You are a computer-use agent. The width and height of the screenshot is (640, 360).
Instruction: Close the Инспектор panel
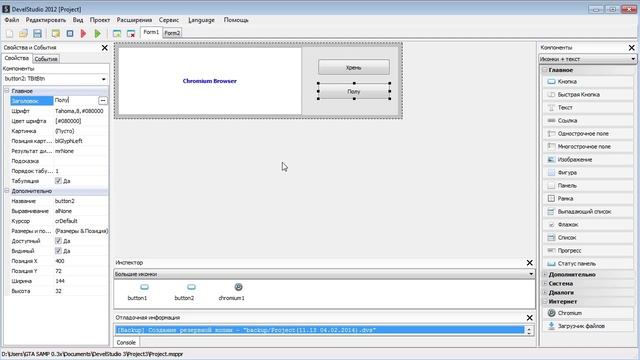529,263
